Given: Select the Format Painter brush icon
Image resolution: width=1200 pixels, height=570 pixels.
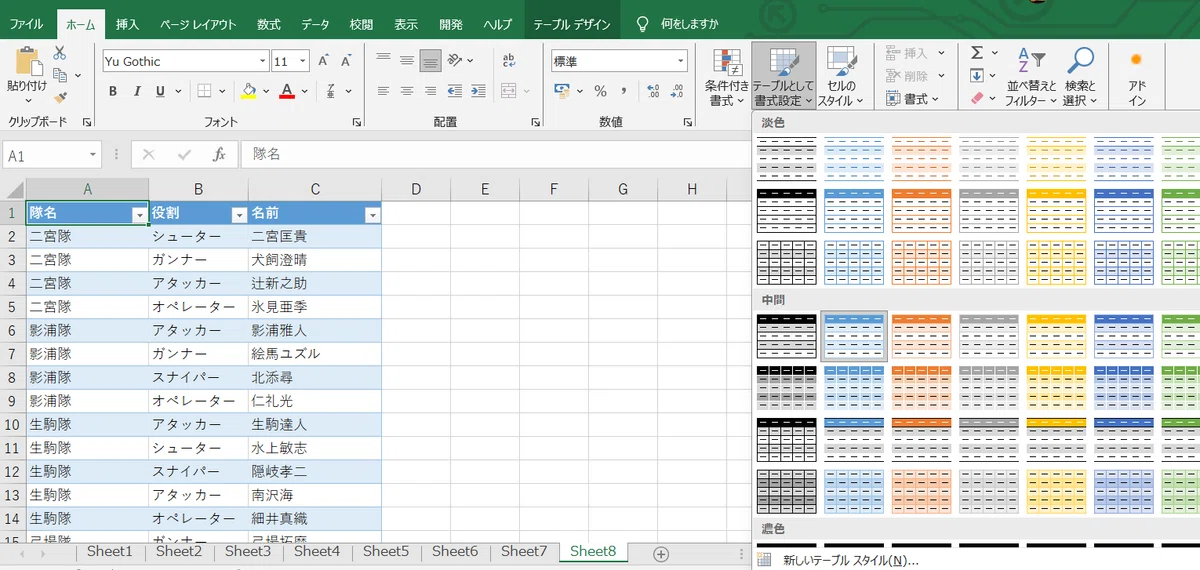Looking at the screenshot, I should (60, 98).
